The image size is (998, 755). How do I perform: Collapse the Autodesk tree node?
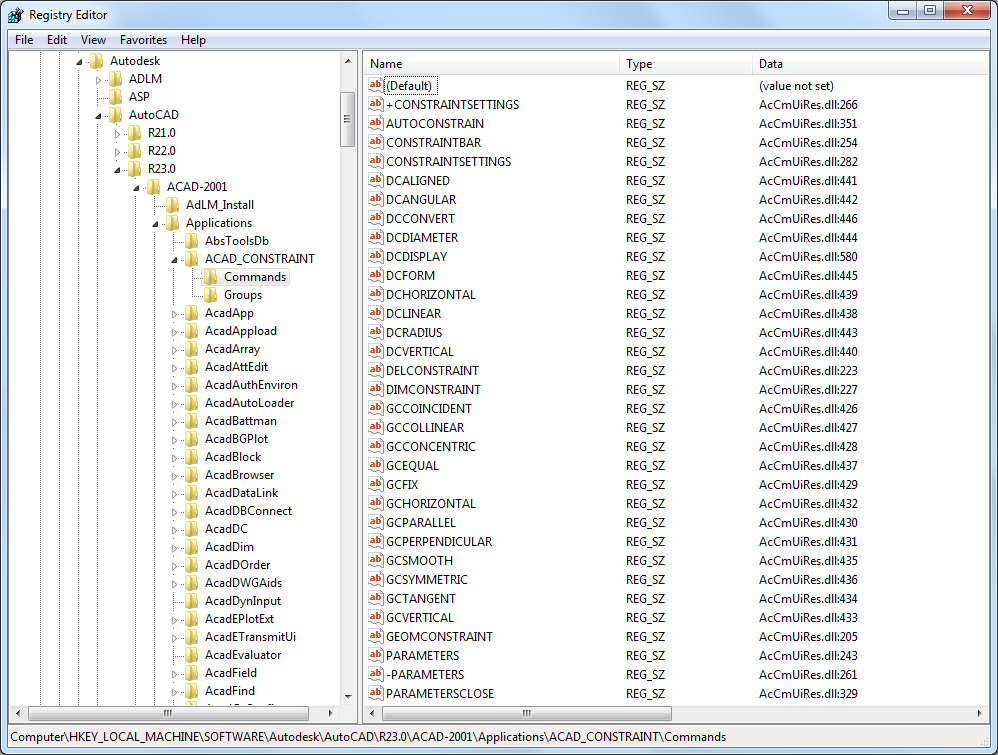tap(80, 62)
